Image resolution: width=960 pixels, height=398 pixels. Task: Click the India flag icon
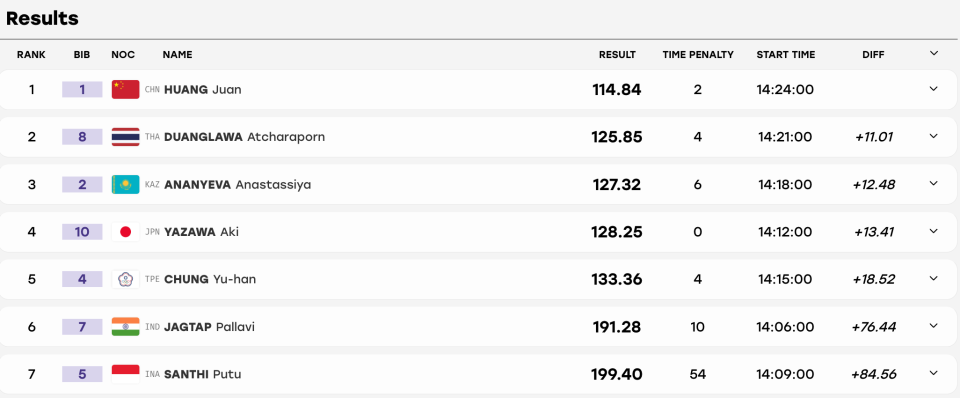click(126, 326)
